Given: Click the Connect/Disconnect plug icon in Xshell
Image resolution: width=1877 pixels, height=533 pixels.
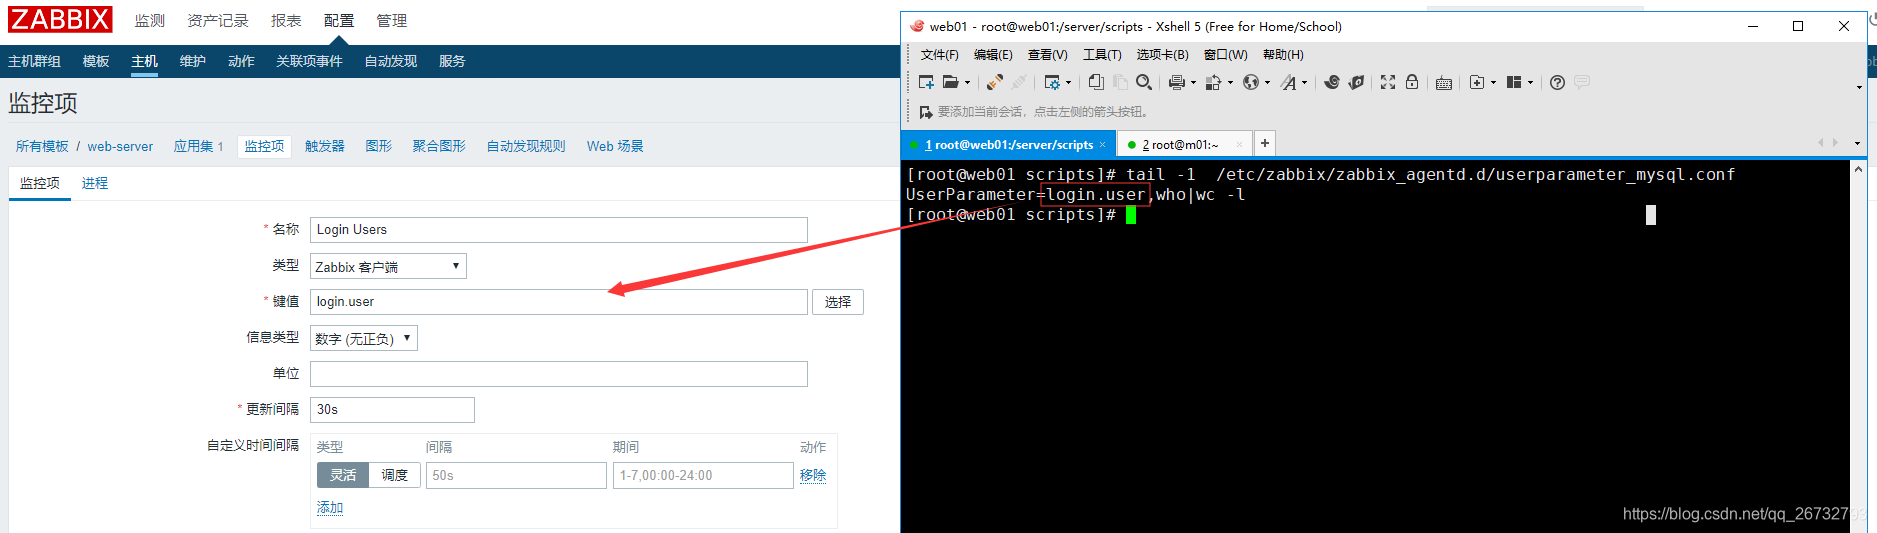Looking at the screenshot, I should pos(994,82).
